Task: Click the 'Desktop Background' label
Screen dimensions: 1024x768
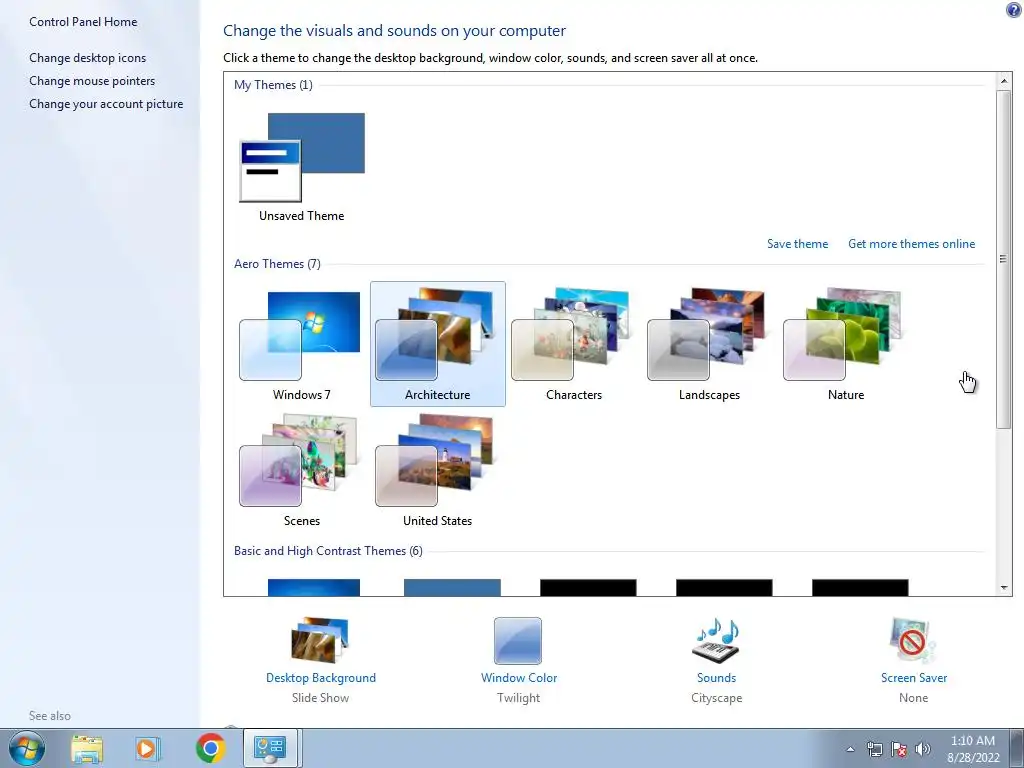Action: tap(321, 678)
